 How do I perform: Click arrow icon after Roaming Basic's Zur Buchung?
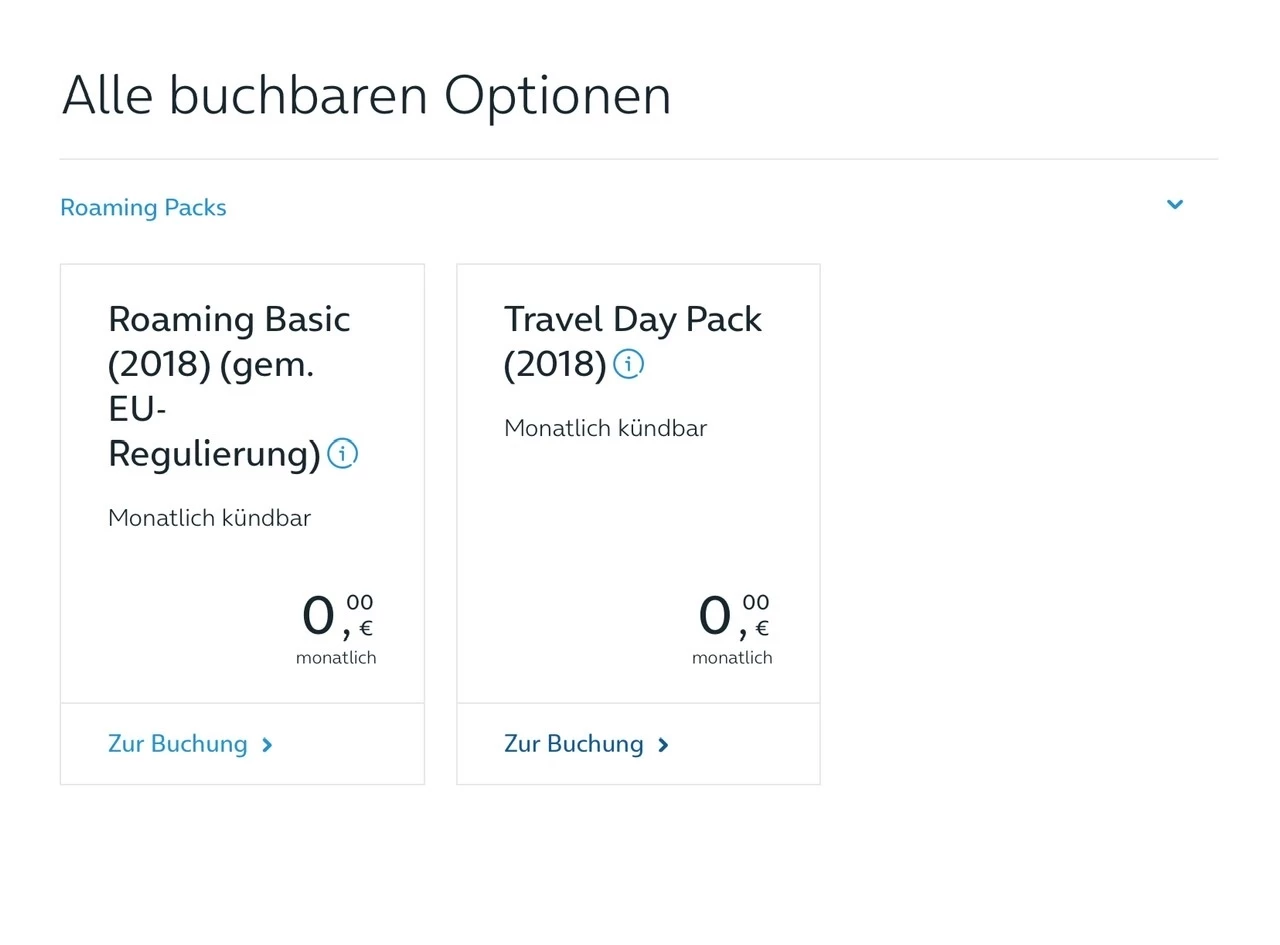267,745
